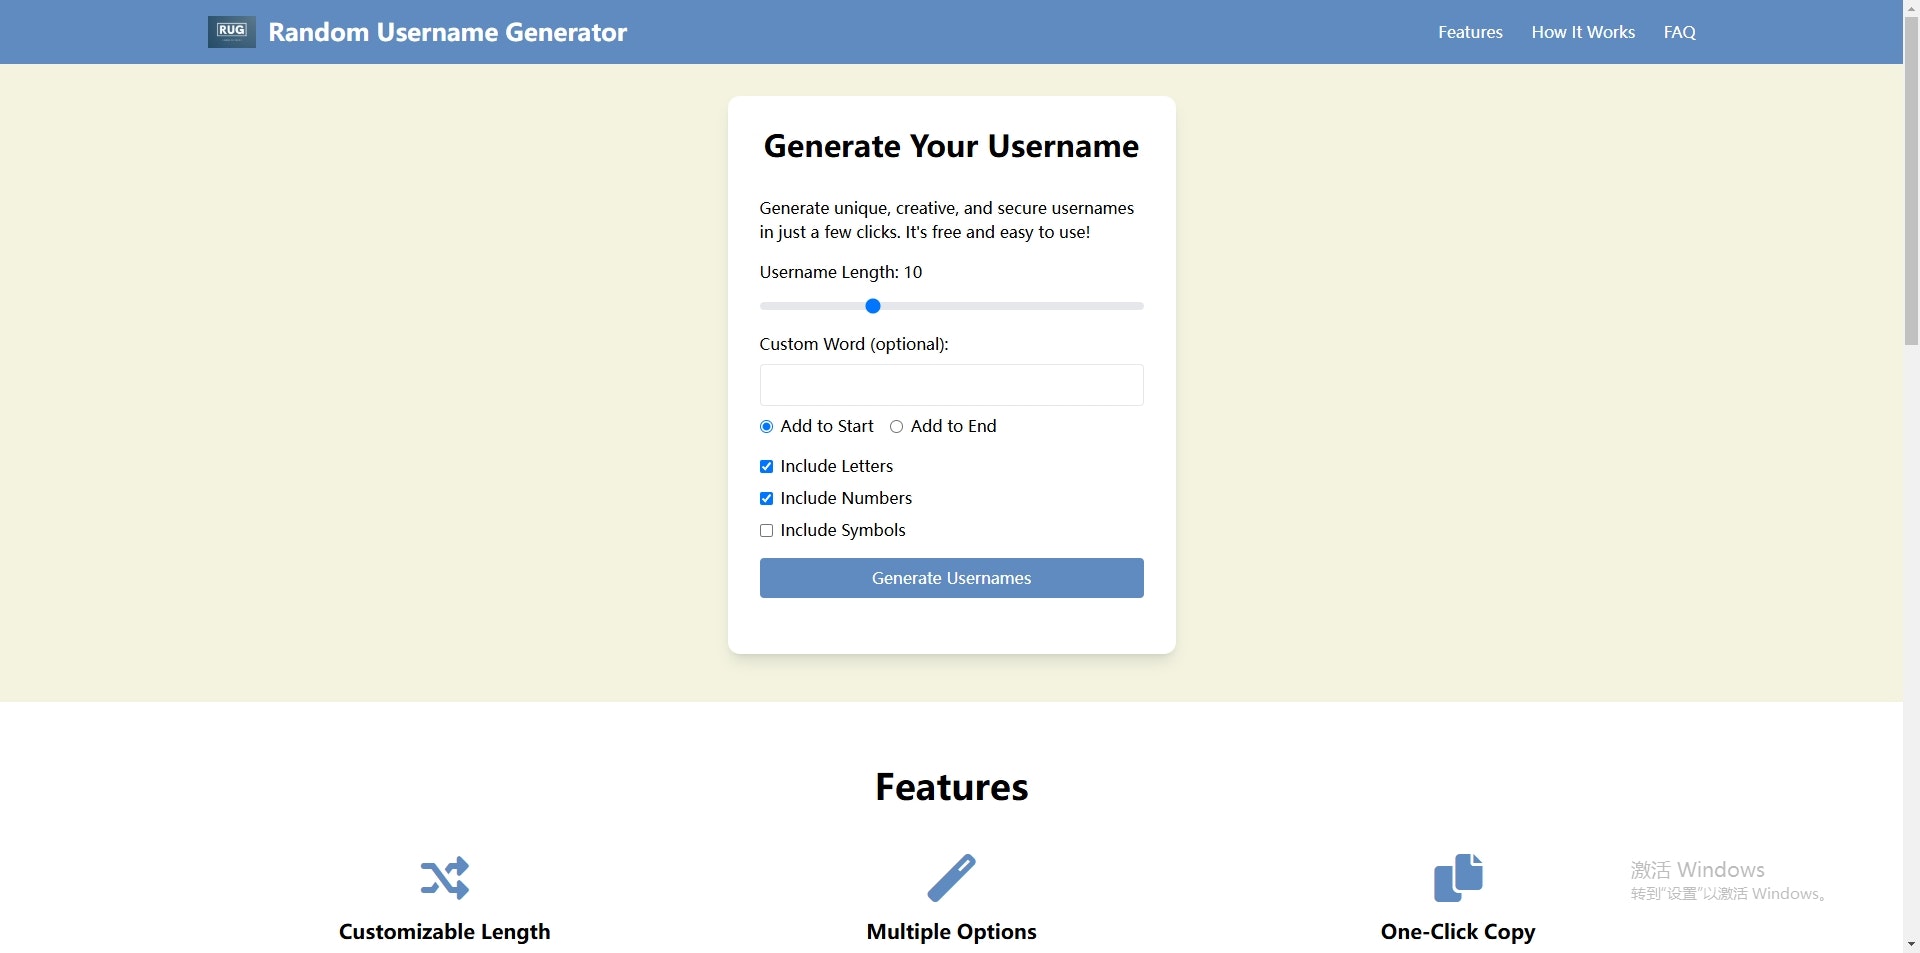Go to the FAQ nav link

click(x=1680, y=32)
